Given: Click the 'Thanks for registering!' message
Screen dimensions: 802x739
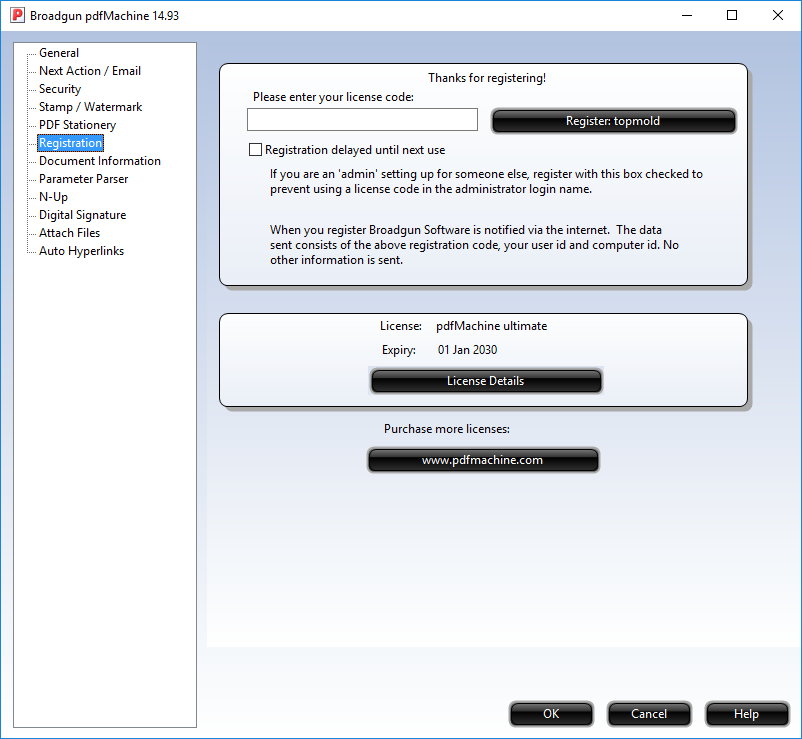Looking at the screenshot, I should 487,78.
